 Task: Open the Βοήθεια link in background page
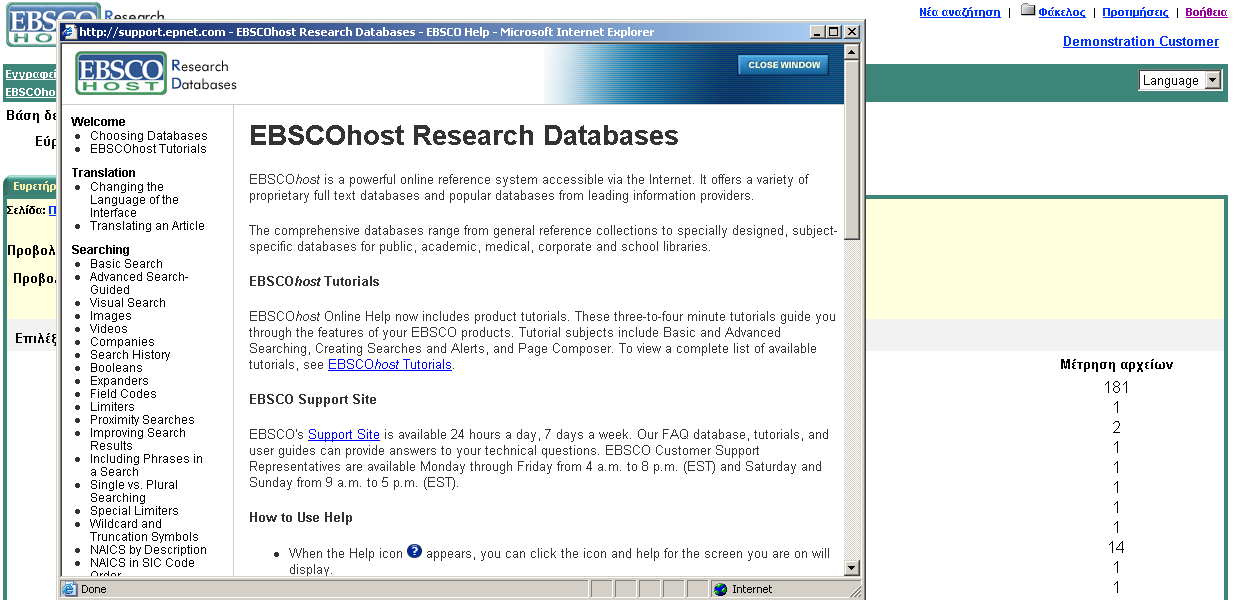(1207, 13)
